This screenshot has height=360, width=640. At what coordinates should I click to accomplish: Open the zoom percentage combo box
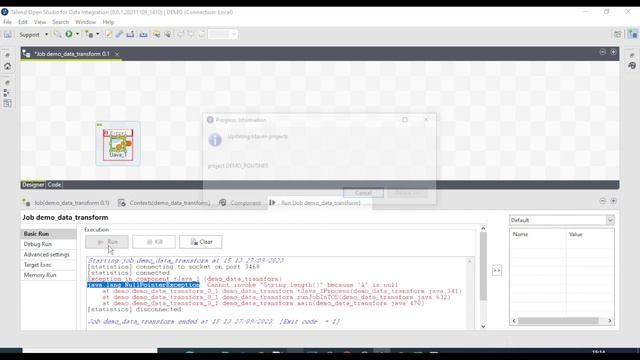[222, 35]
